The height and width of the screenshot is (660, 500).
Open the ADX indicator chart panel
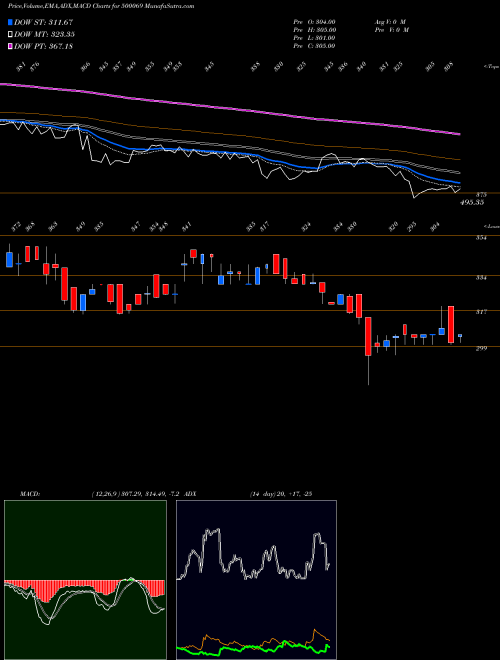[256, 580]
